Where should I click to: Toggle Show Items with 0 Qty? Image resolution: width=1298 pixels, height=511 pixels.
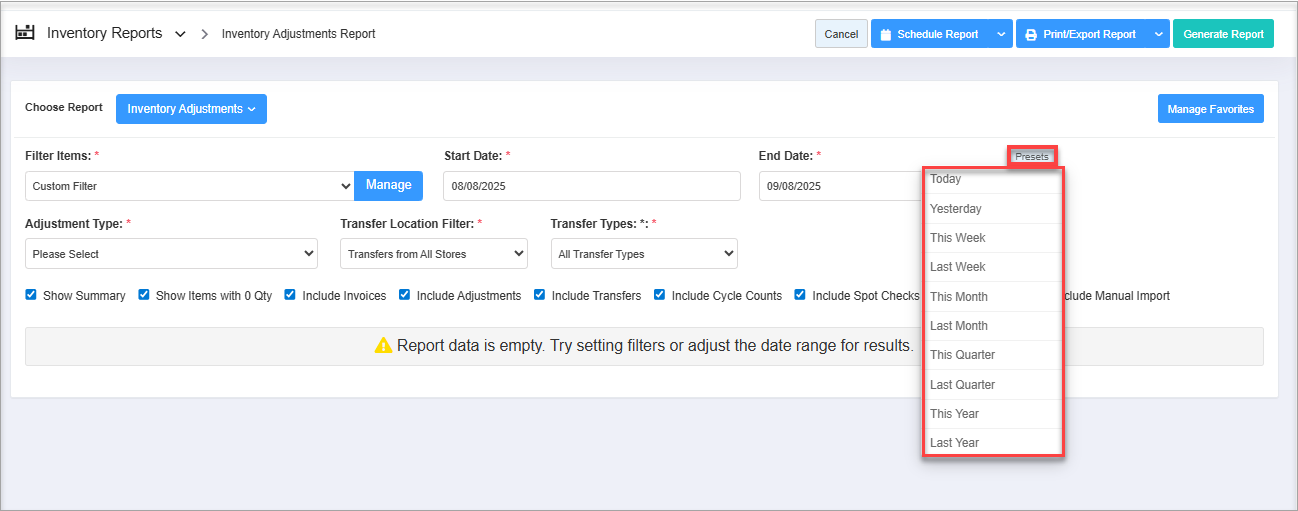pyautogui.click(x=144, y=295)
